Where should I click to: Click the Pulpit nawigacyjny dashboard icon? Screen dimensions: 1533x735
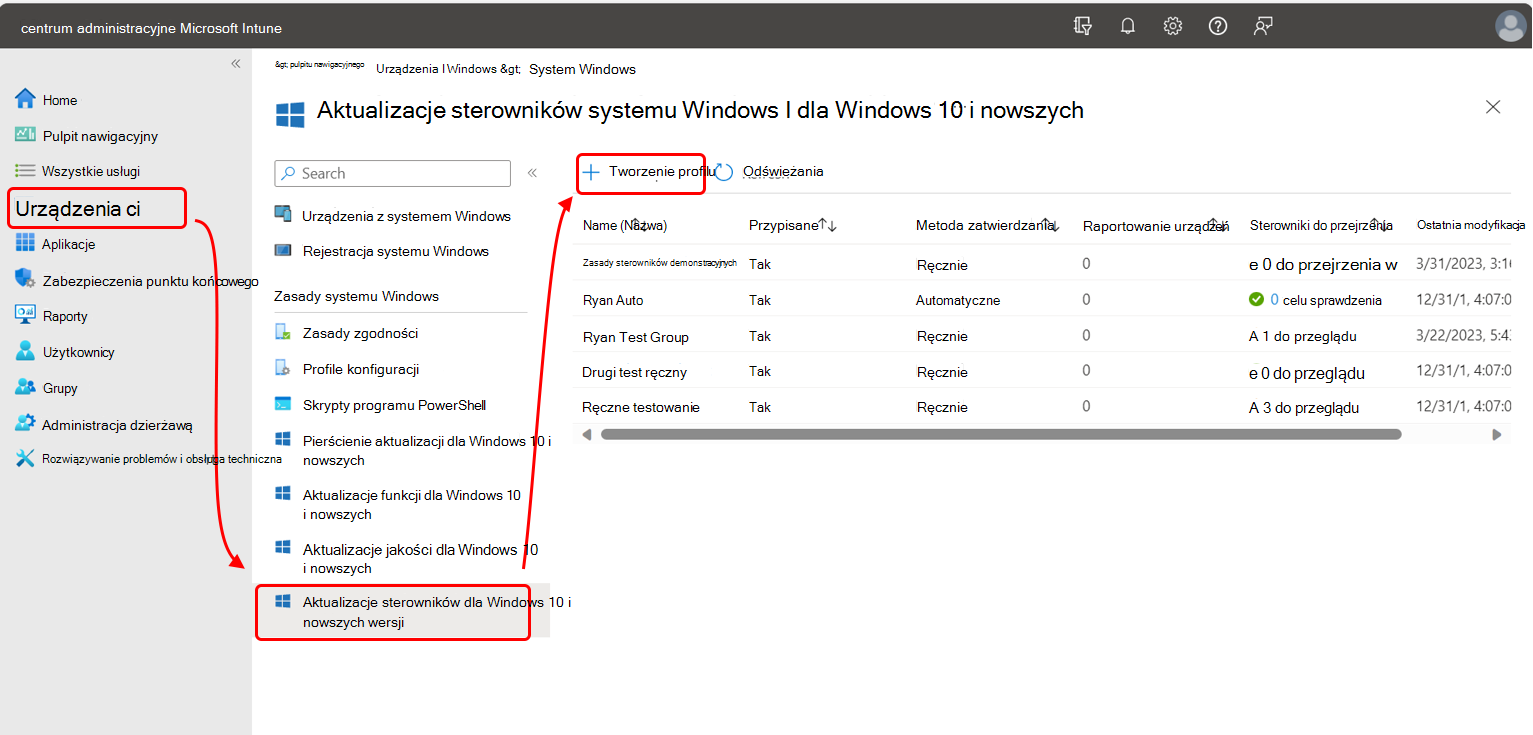click(x=25, y=135)
